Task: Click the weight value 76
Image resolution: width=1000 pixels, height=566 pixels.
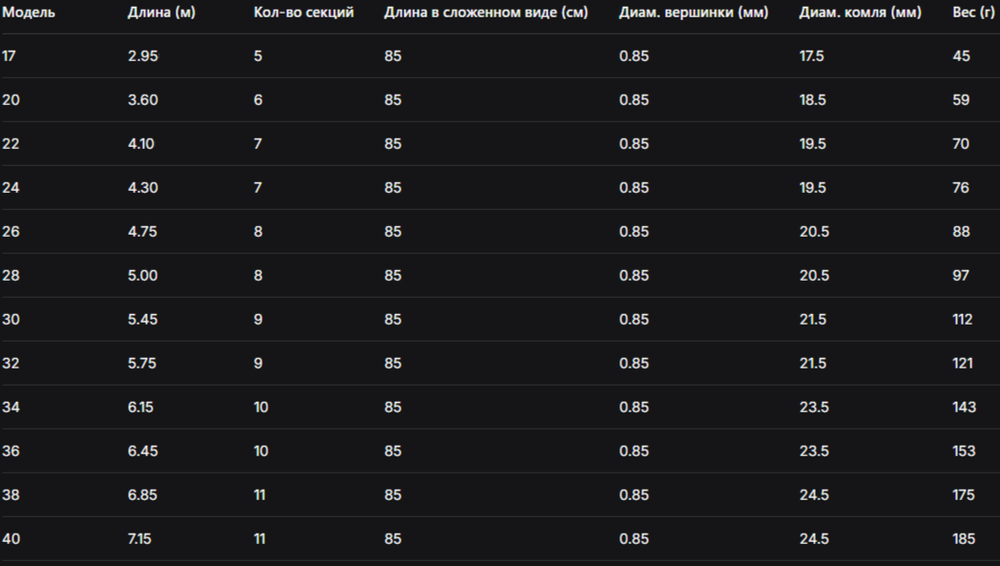Action: point(961,188)
